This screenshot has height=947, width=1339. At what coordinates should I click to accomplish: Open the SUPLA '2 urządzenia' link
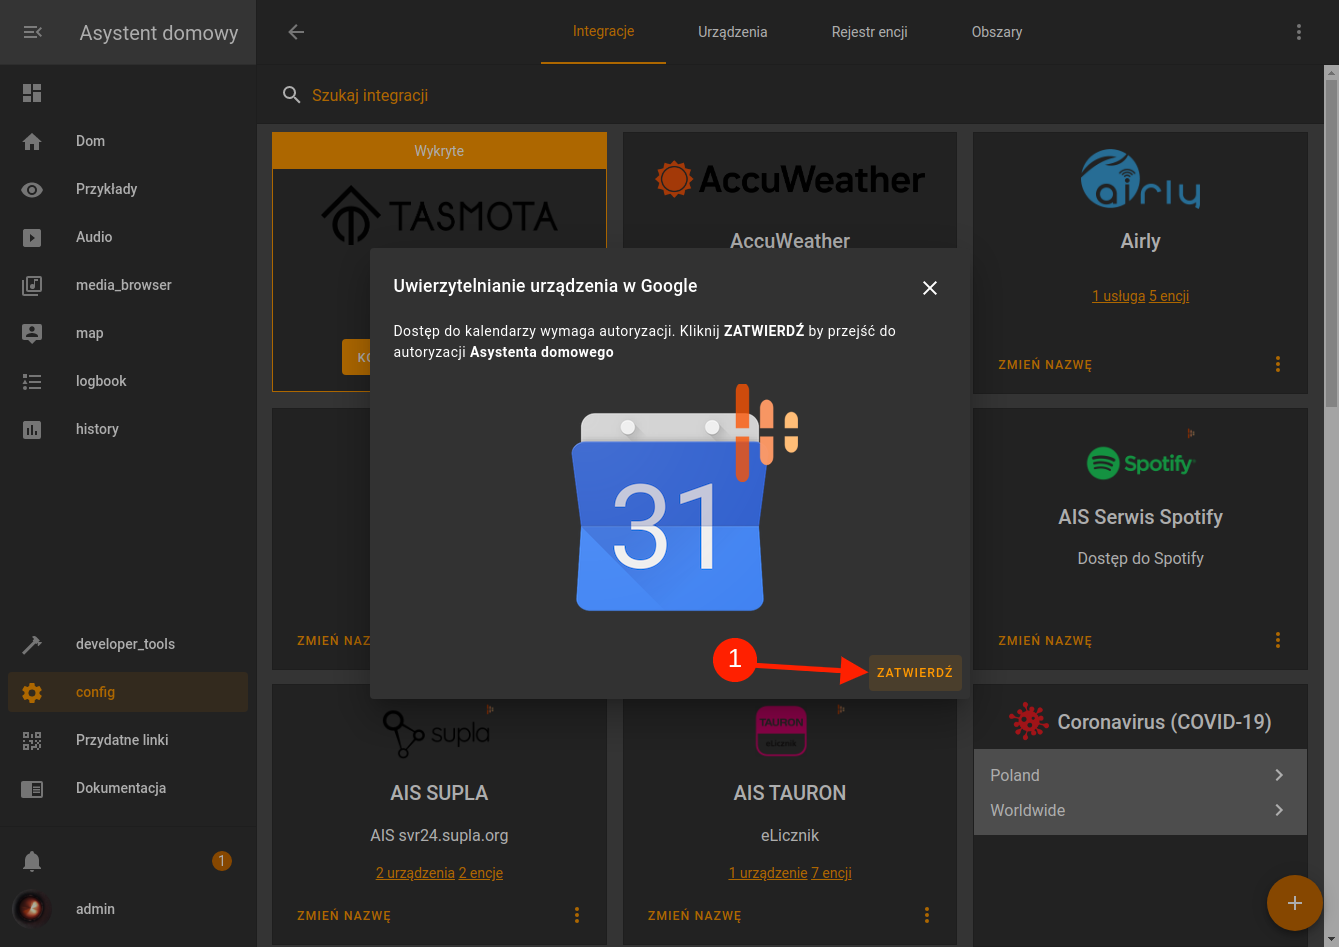click(415, 873)
